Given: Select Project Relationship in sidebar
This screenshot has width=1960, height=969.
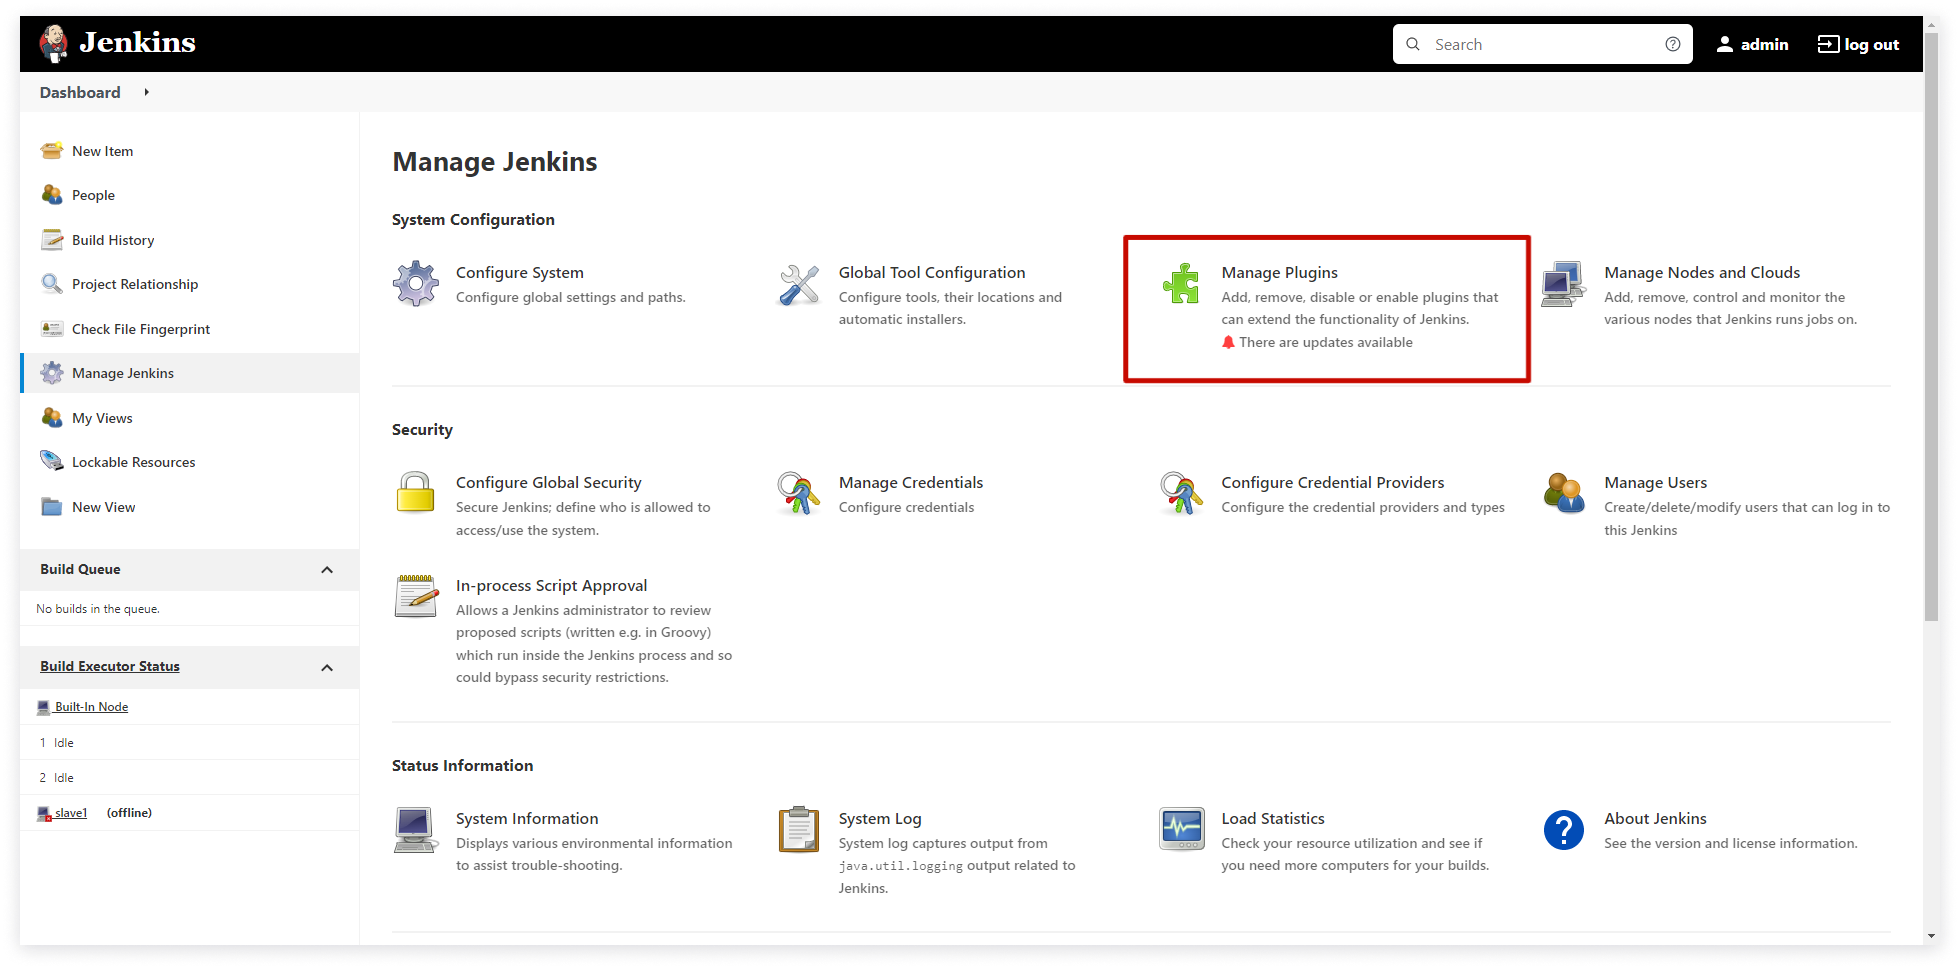Looking at the screenshot, I should (135, 284).
